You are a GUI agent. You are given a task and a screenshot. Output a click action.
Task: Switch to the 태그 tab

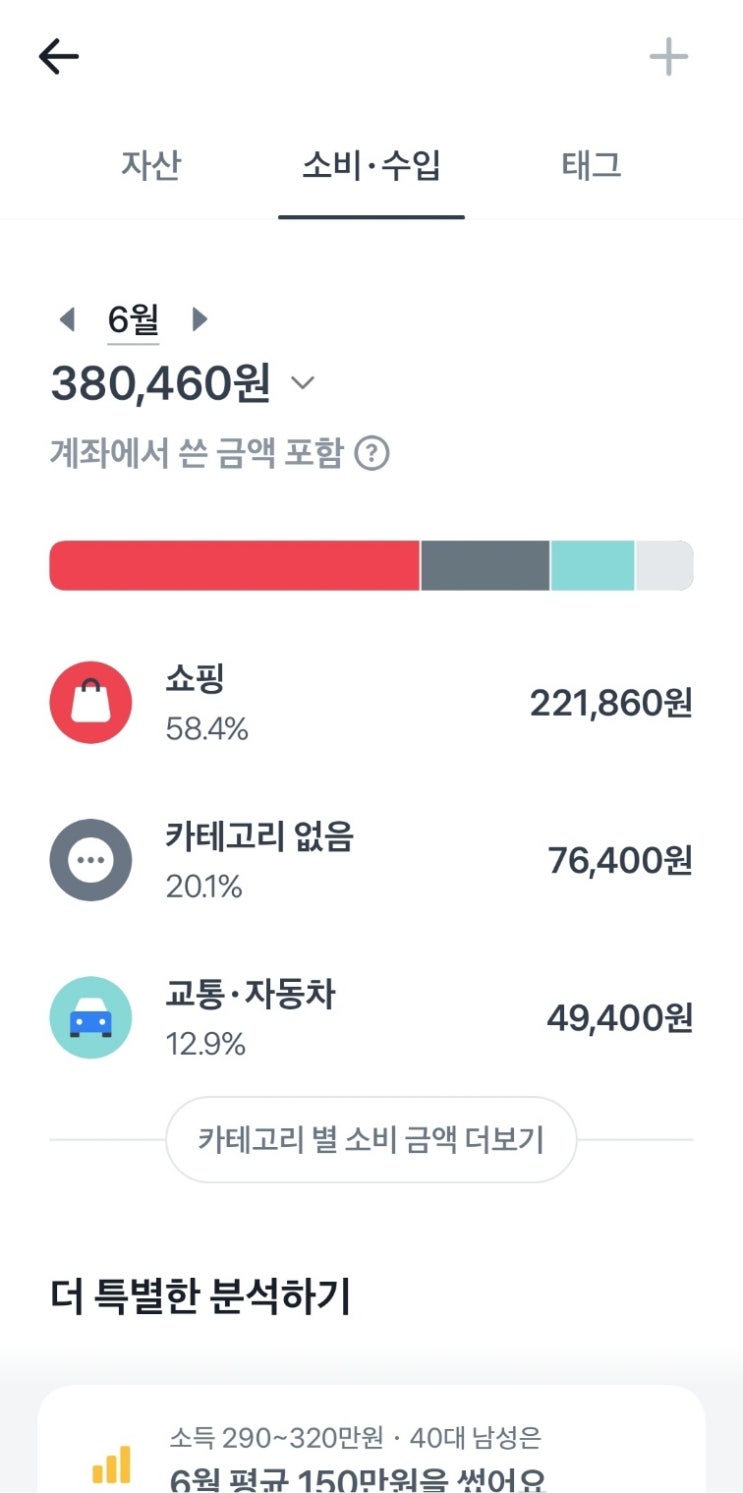(591, 165)
